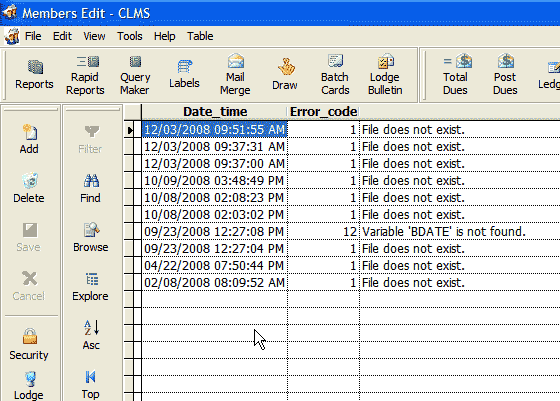Open the Security sidebar icon
This screenshot has width=560, height=401.
pos(29,345)
